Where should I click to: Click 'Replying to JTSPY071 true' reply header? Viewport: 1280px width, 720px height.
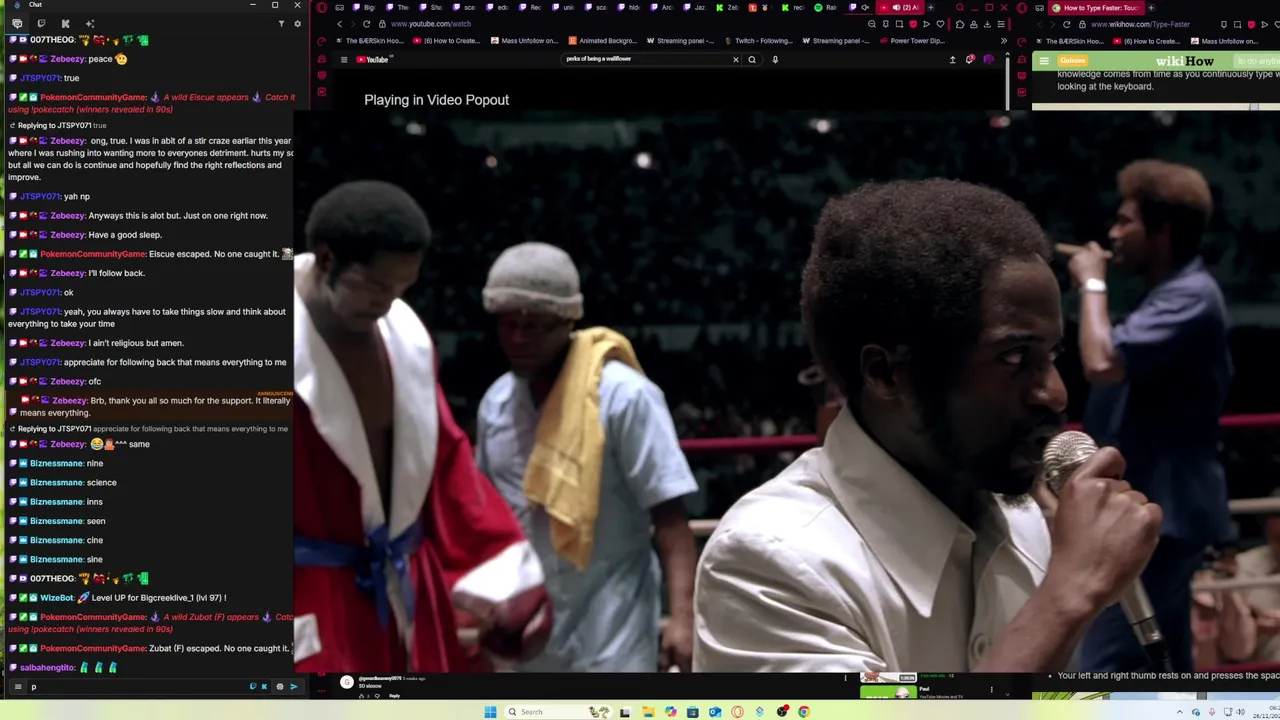(x=58, y=126)
